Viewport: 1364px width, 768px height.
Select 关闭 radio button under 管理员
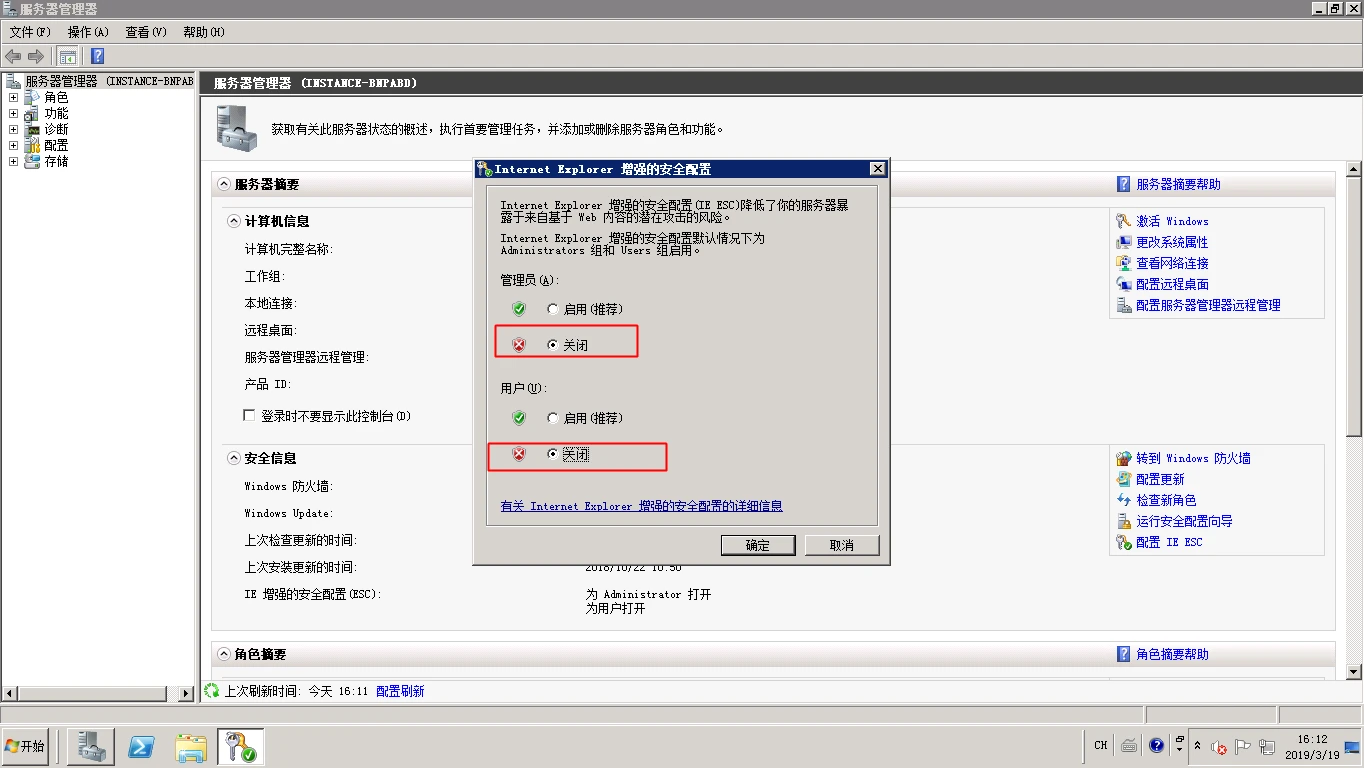coord(552,344)
